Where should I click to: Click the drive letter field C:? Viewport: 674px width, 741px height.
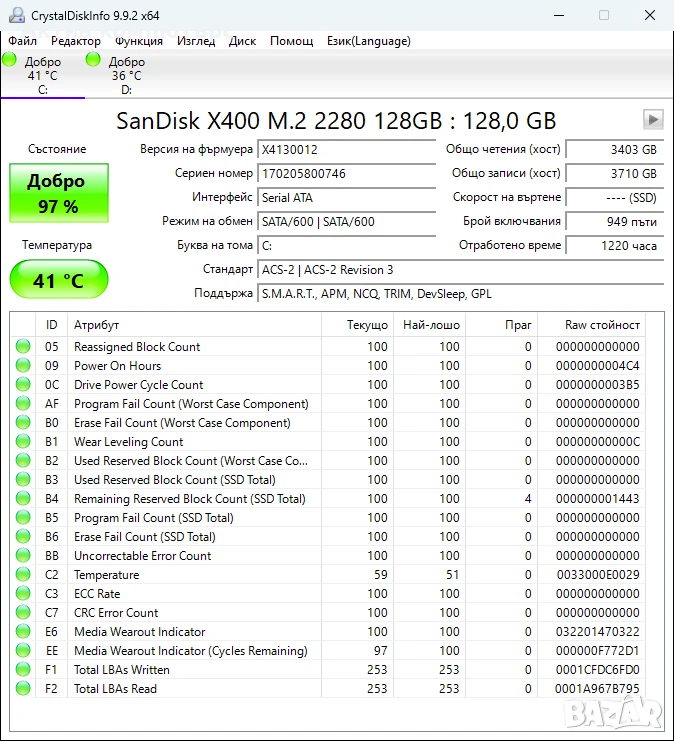pos(346,246)
